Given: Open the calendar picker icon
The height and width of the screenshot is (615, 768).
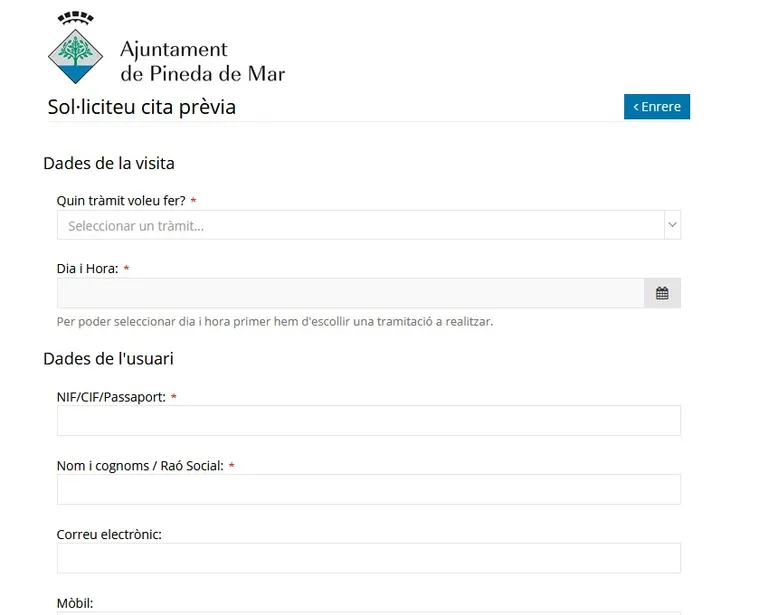Looking at the screenshot, I should (x=662, y=293).
